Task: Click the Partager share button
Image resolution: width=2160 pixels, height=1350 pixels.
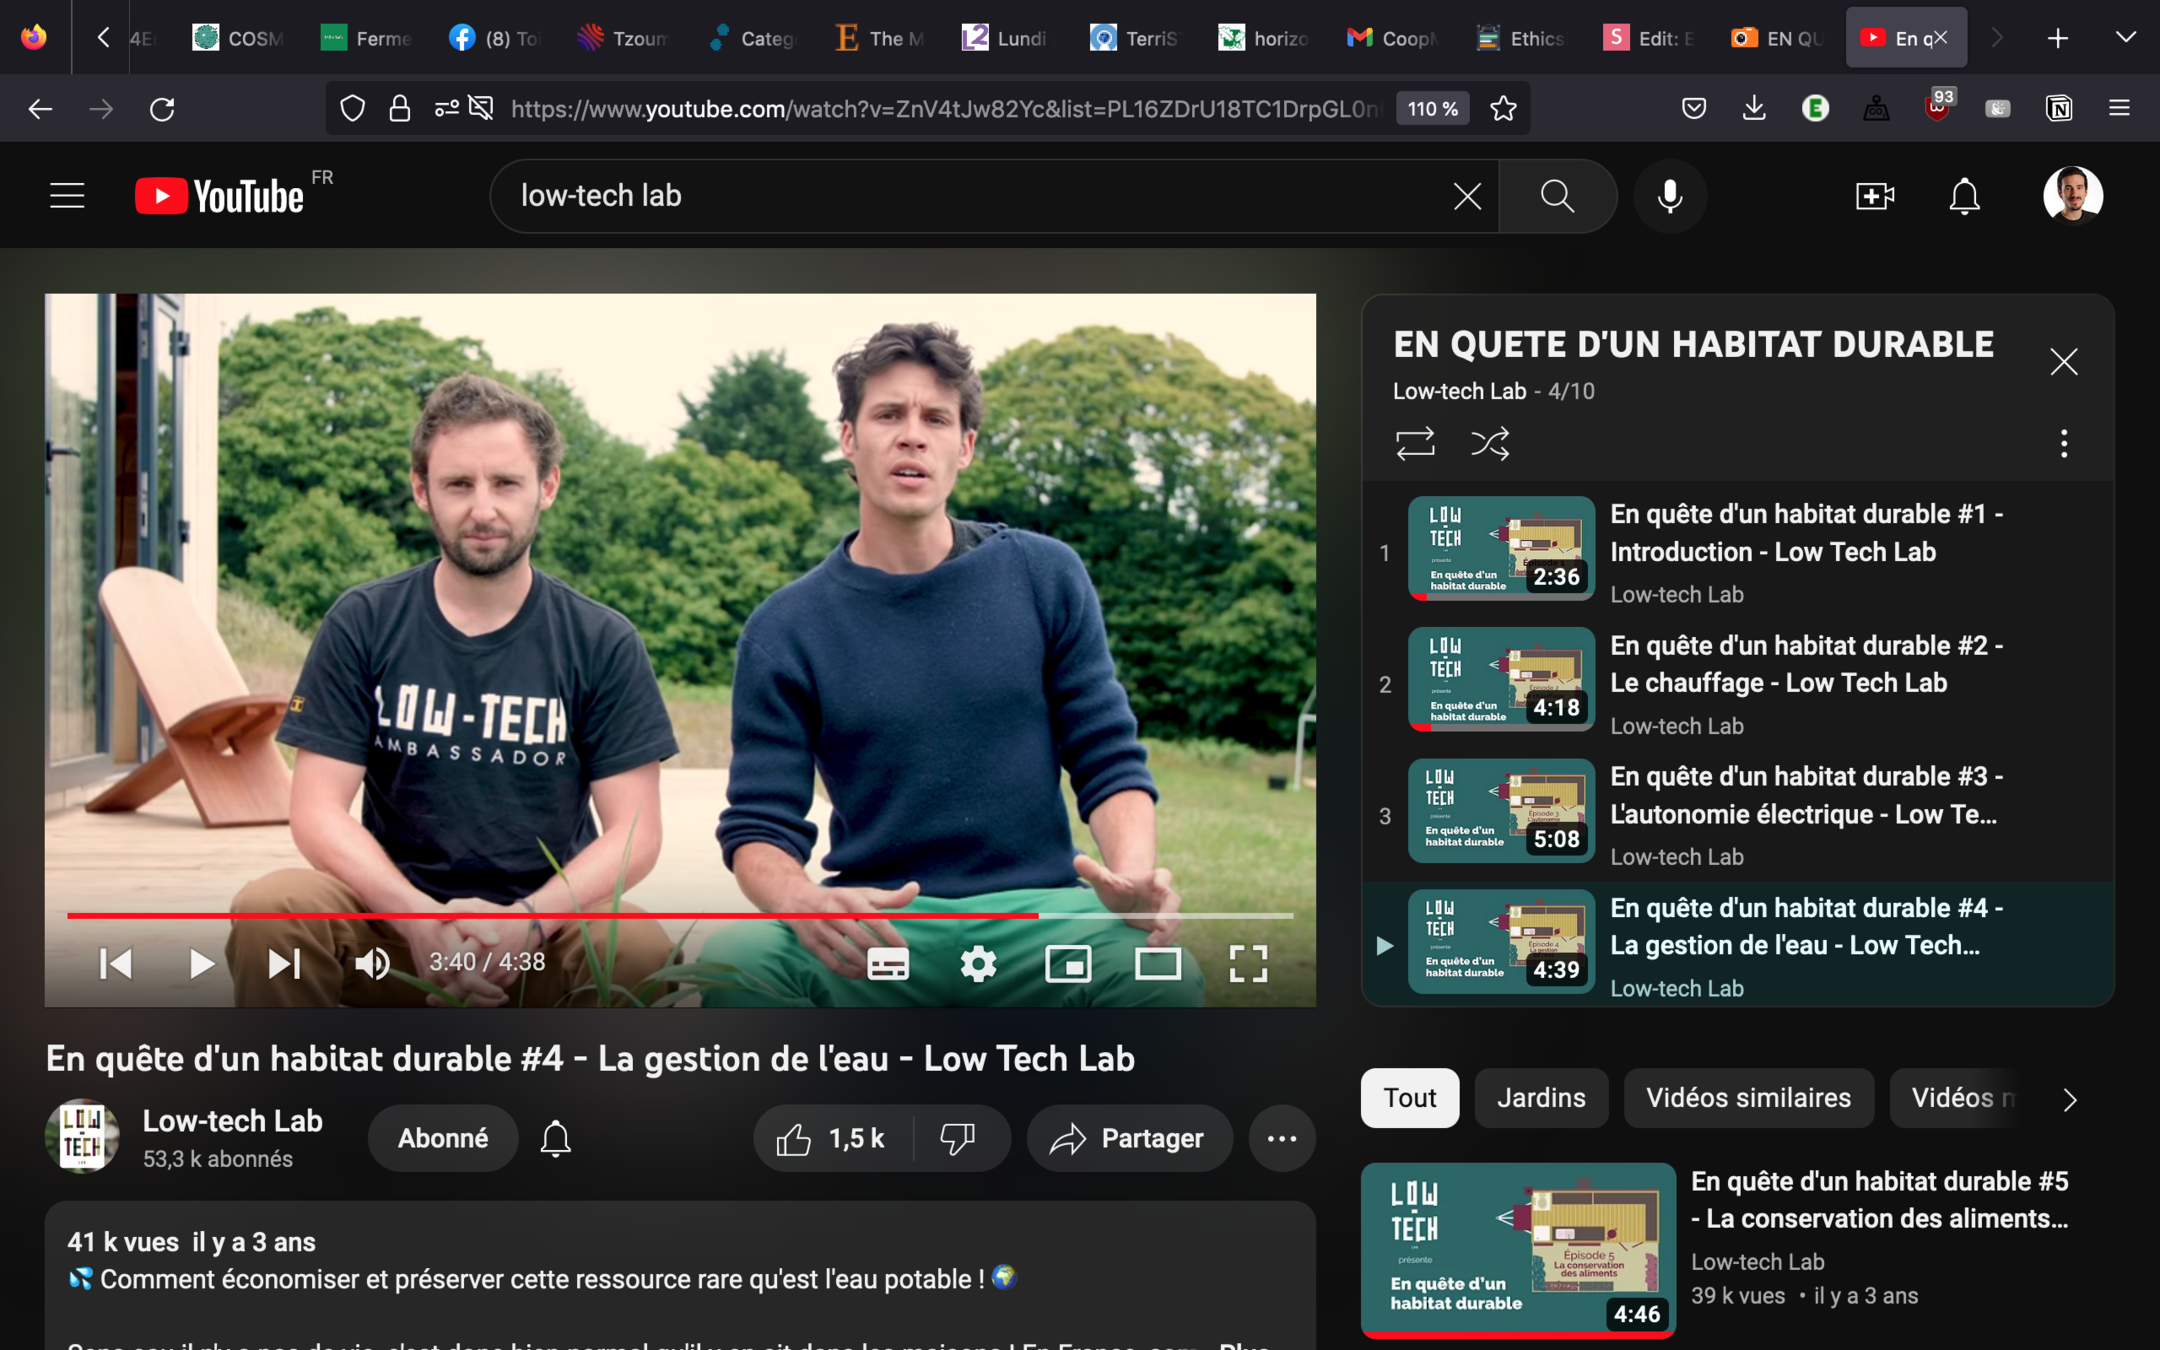Action: tap(1129, 1138)
